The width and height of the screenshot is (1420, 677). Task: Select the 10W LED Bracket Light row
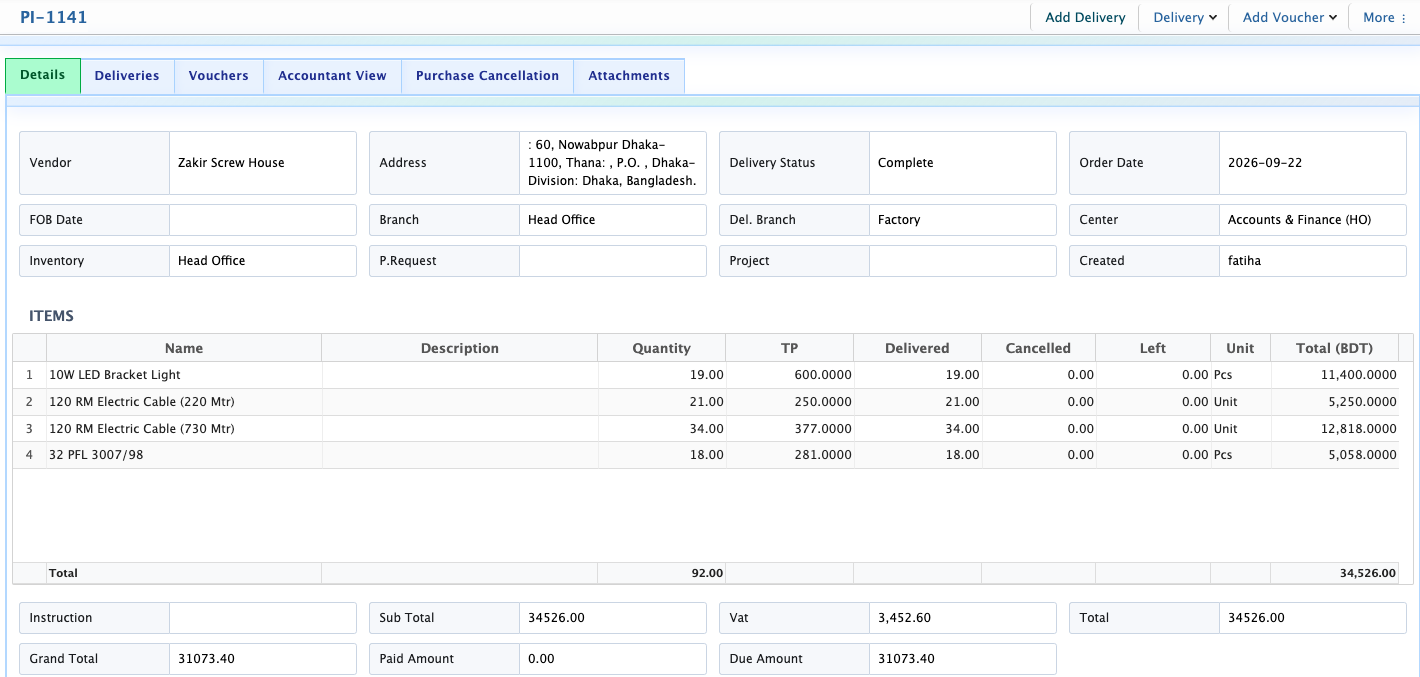[705, 375]
